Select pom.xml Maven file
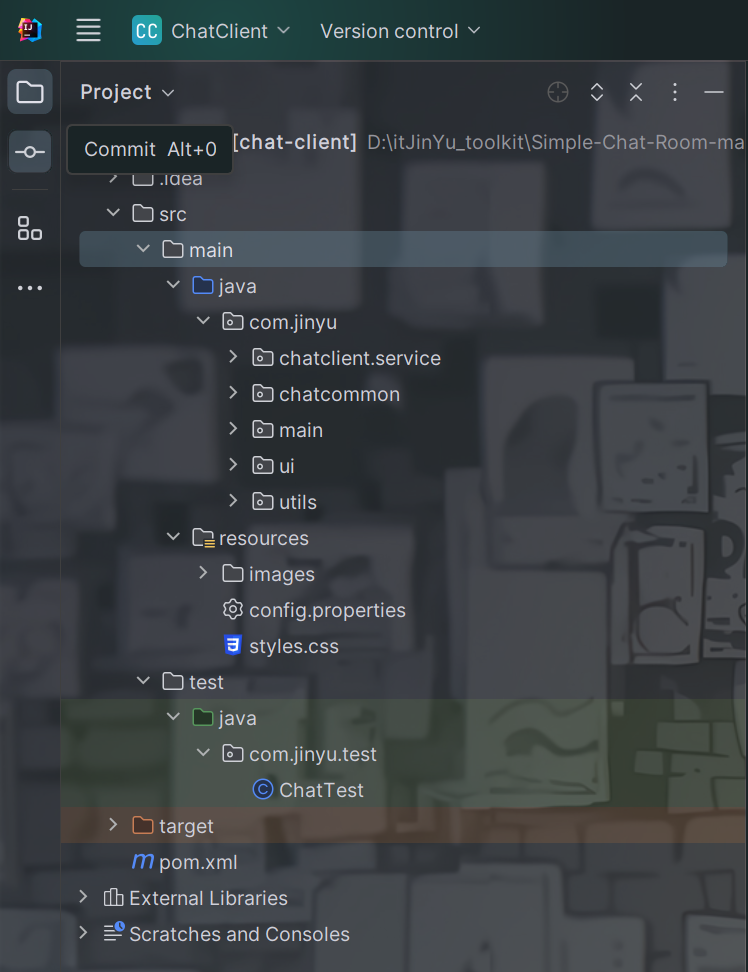Viewport: 748px width, 972px height. tap(197, 862)
